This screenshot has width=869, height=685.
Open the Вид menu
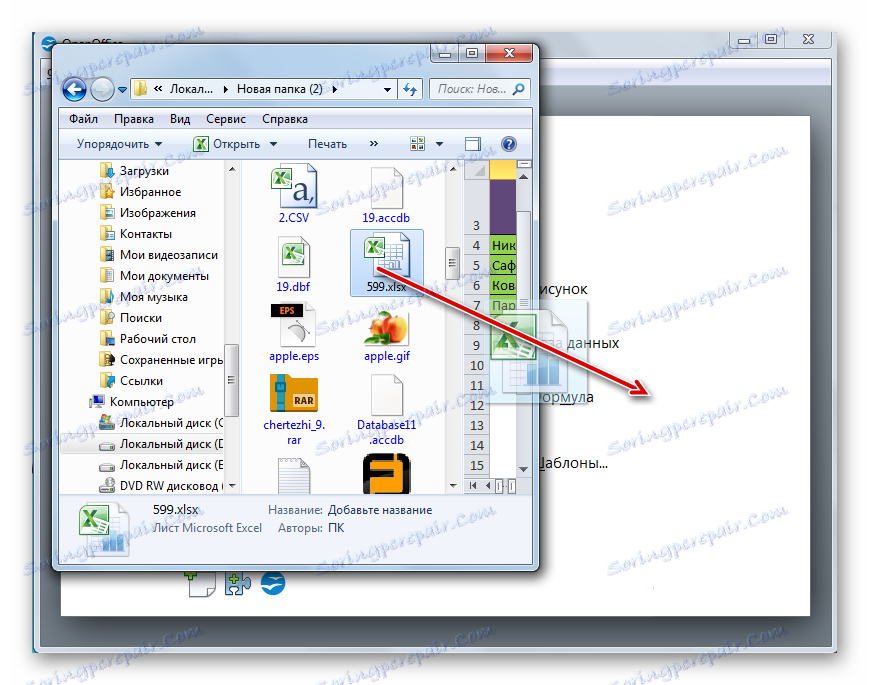(180, 119)
